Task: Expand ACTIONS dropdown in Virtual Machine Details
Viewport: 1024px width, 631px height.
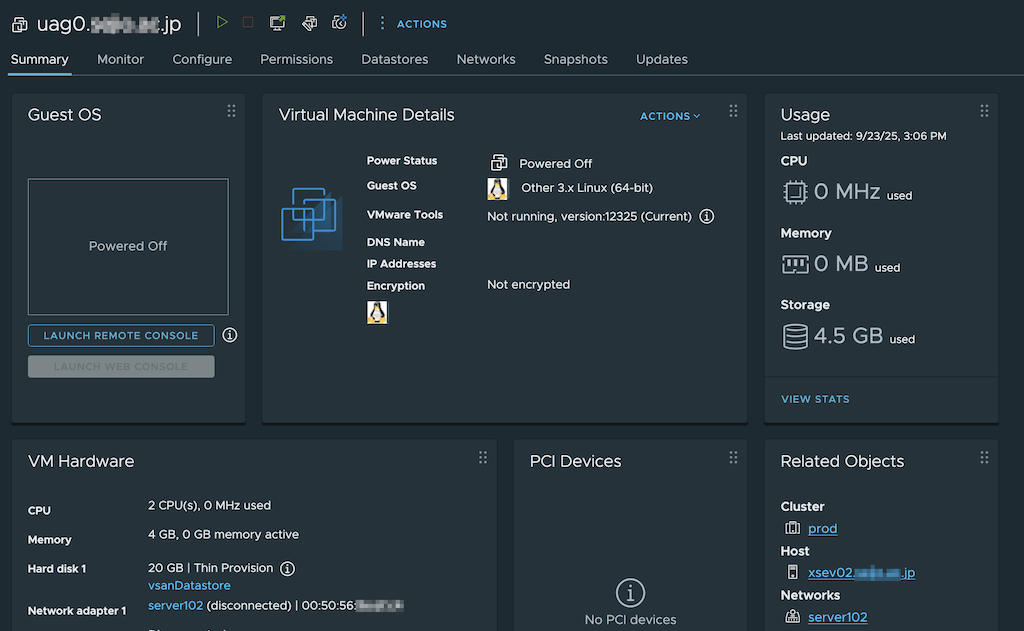Action: (670, 116)
